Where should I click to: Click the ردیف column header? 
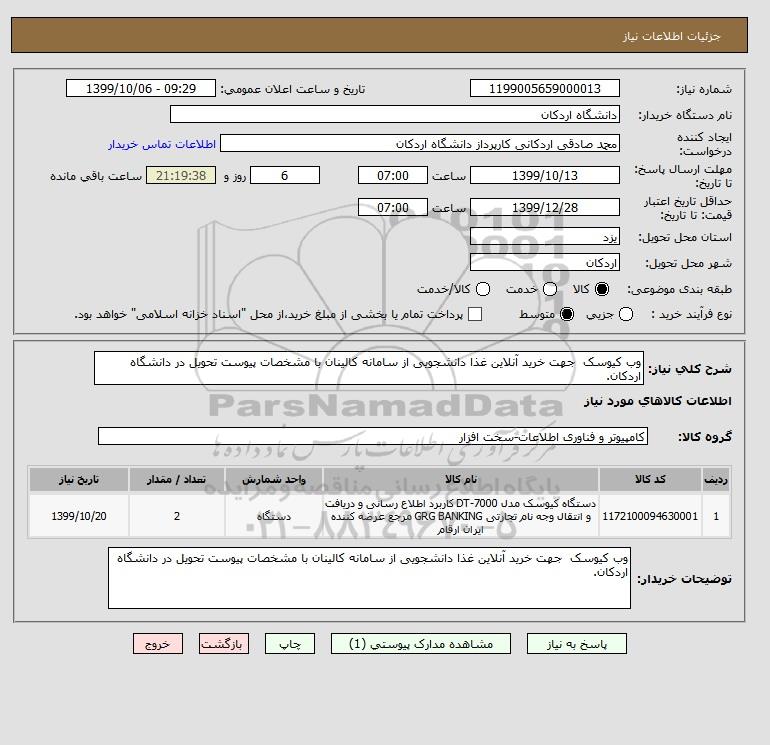tap(716, 479)
